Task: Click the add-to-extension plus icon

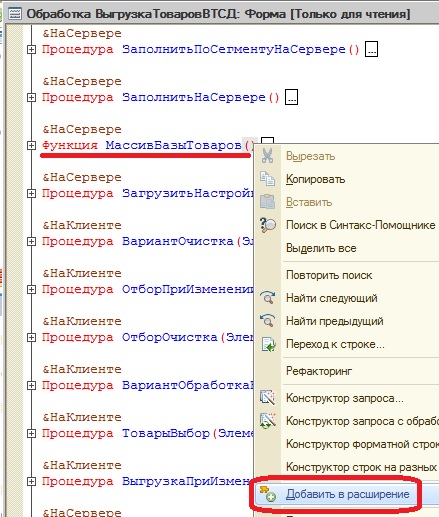Action: [268, 494]
